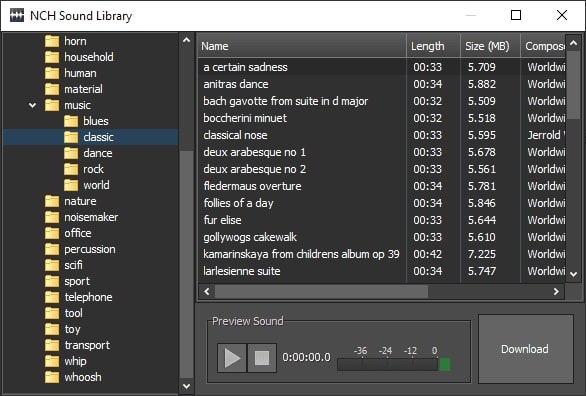
Task: Click sound list scroll-down arrow
Action: (x=573, y=274)
